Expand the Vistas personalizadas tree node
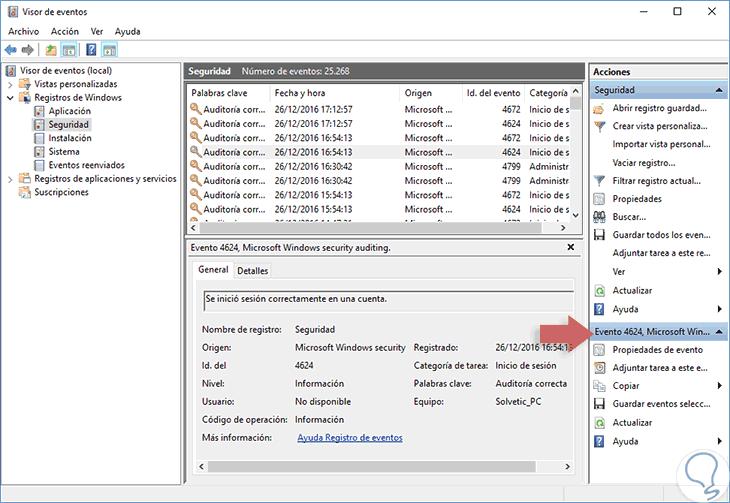This screenshot has height=503, width=730. point(11,84)
